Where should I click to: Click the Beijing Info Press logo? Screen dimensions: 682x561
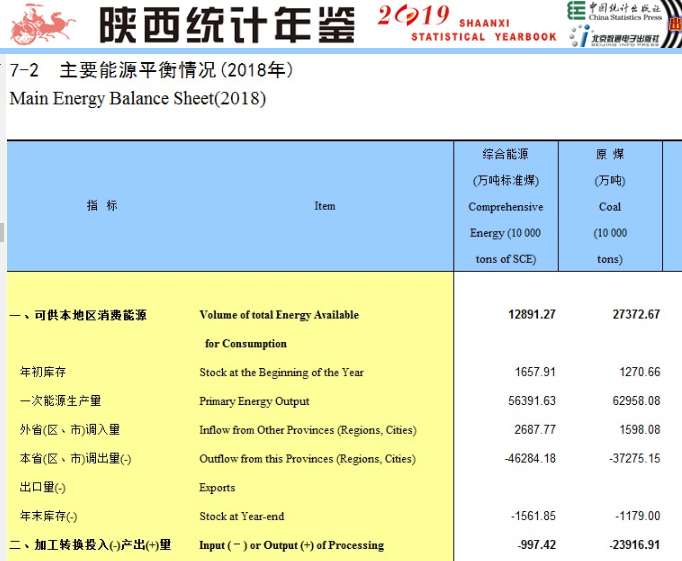pos(614,37)
